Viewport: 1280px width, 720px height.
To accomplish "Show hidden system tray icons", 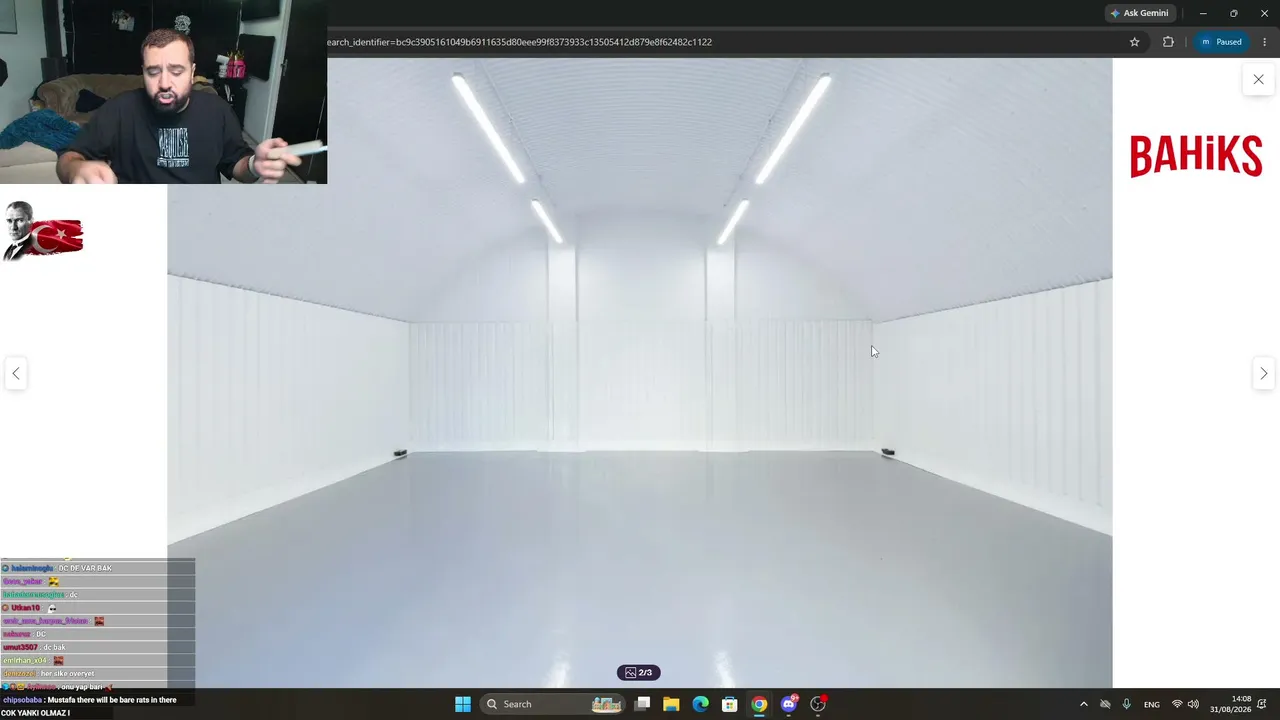I will [x=1083, y=704].
